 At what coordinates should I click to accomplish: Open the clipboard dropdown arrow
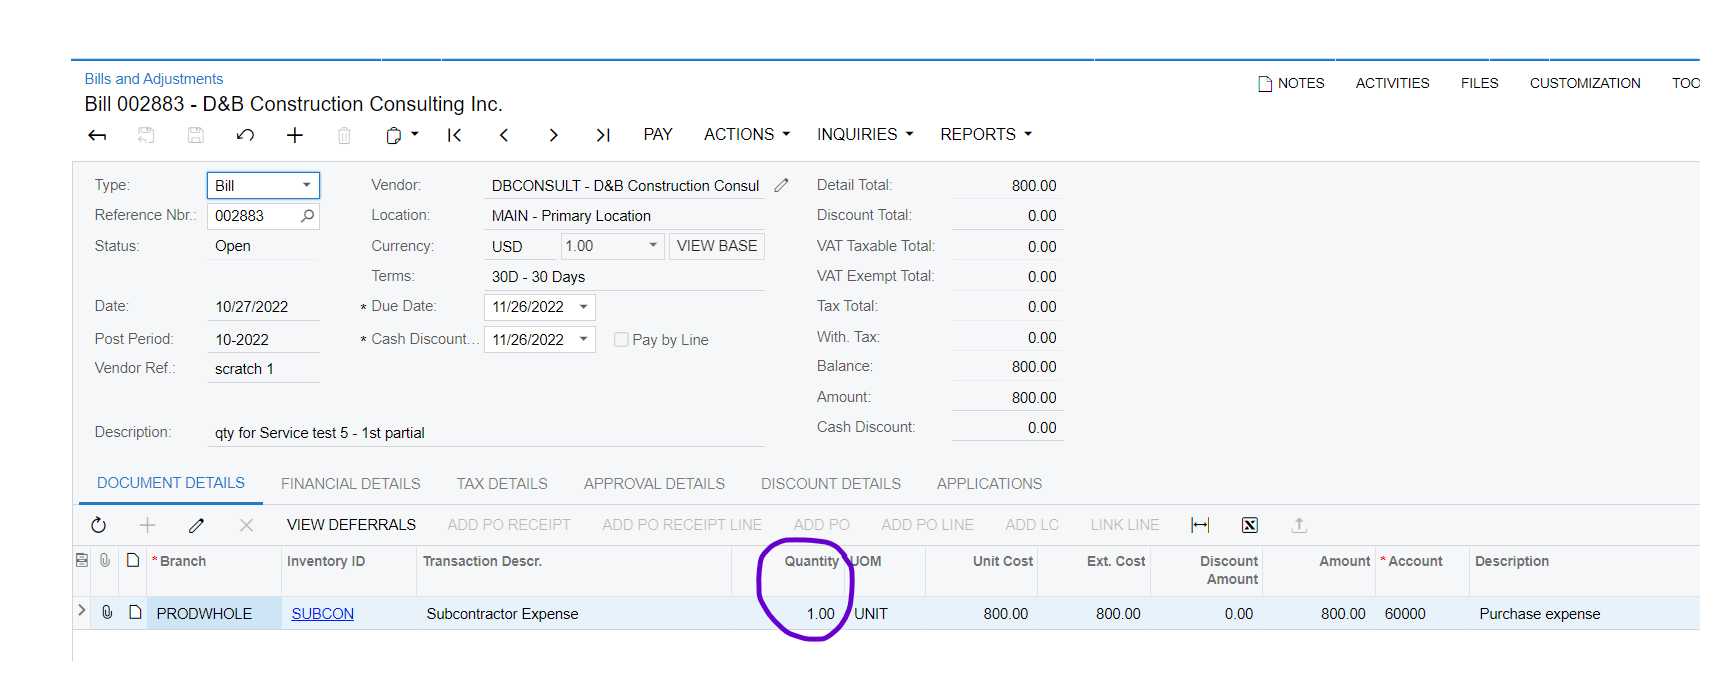tap(415, 134)
